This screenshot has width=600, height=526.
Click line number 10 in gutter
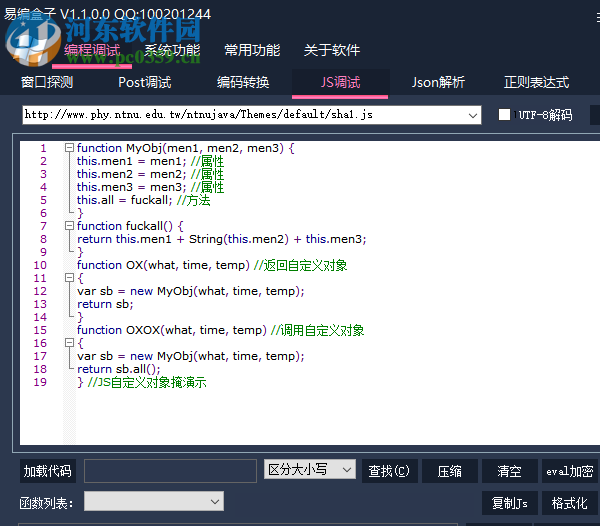coord(40,265)
